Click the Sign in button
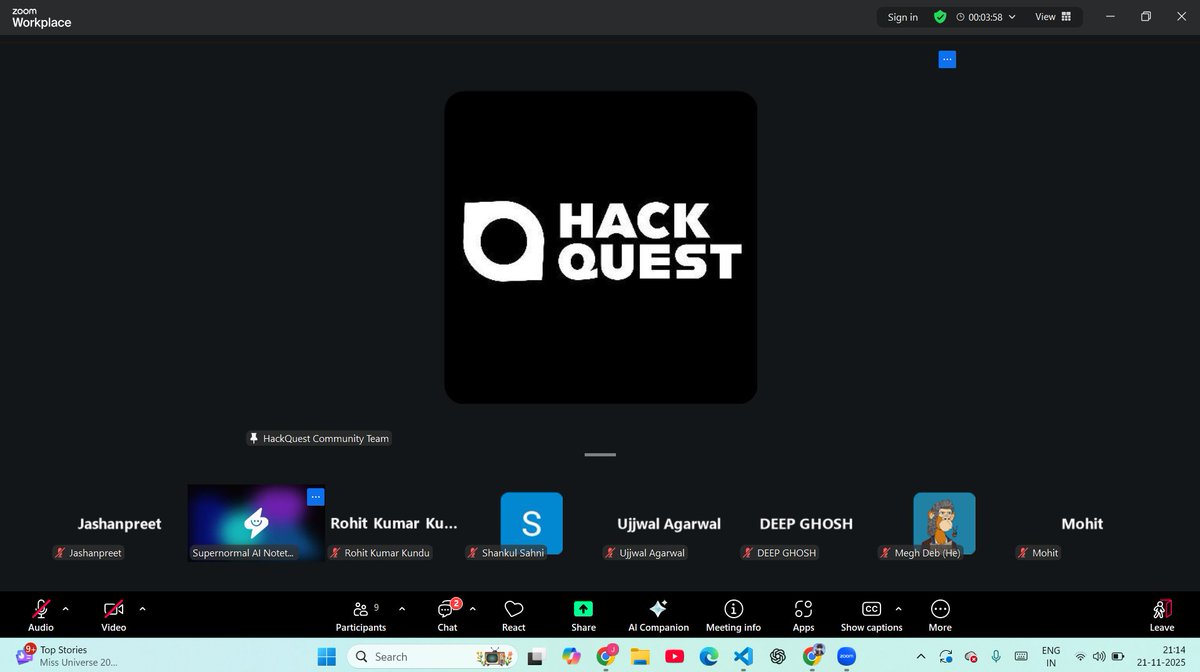This screenshot has width=1200, height=672. pyautogui.click(x=903, y=17)
